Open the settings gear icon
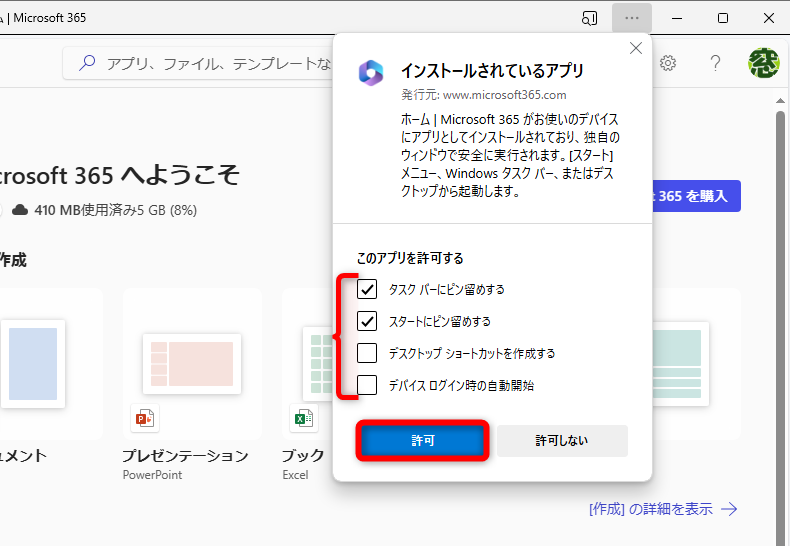The width and height of the screenshot is (790, 546). click(x=668, y=63)
